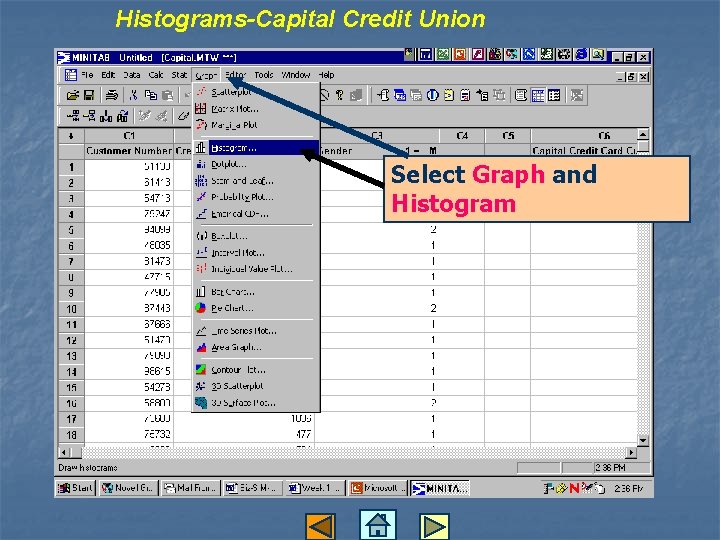The width and height of the screenshot is (720, 540).
Task: Click the Start button on taskbar
Action: point(76,488)
